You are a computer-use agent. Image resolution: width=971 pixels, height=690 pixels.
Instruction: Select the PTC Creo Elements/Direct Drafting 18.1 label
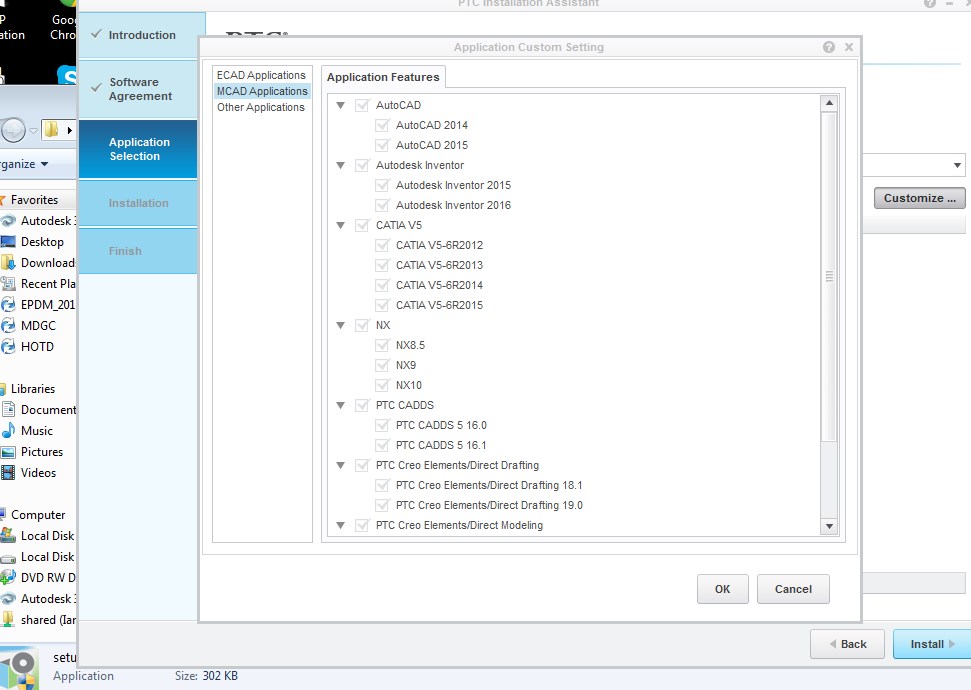pyautogui.click(x=489, y=486)
